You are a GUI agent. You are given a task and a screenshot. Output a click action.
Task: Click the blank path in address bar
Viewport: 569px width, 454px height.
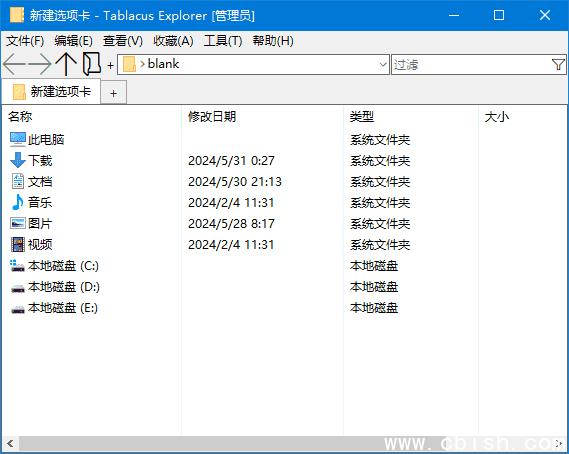(x=163, y=64)
